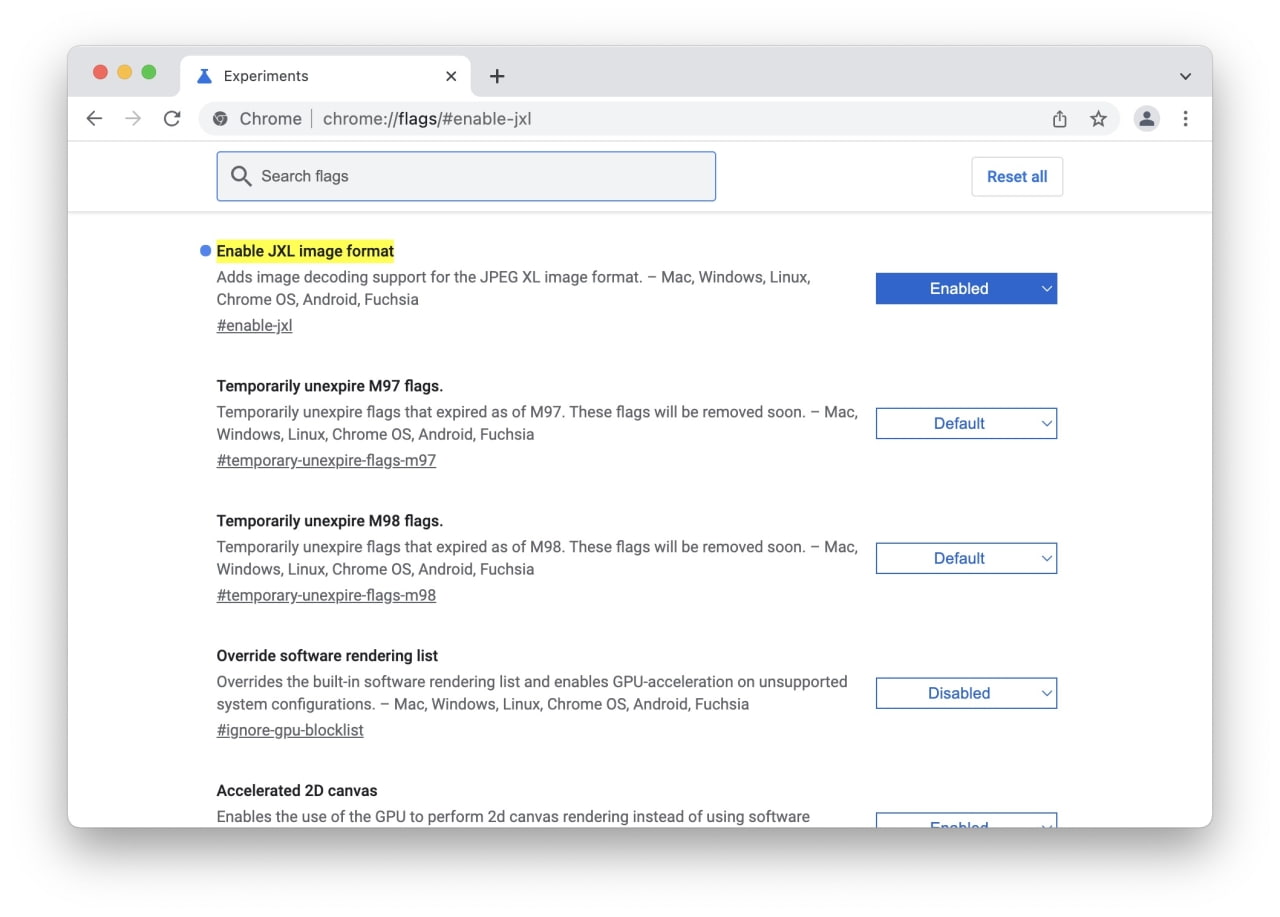Reload the flags page
1280x917 pixels.
pyautogui.click(x=172, y=119)
